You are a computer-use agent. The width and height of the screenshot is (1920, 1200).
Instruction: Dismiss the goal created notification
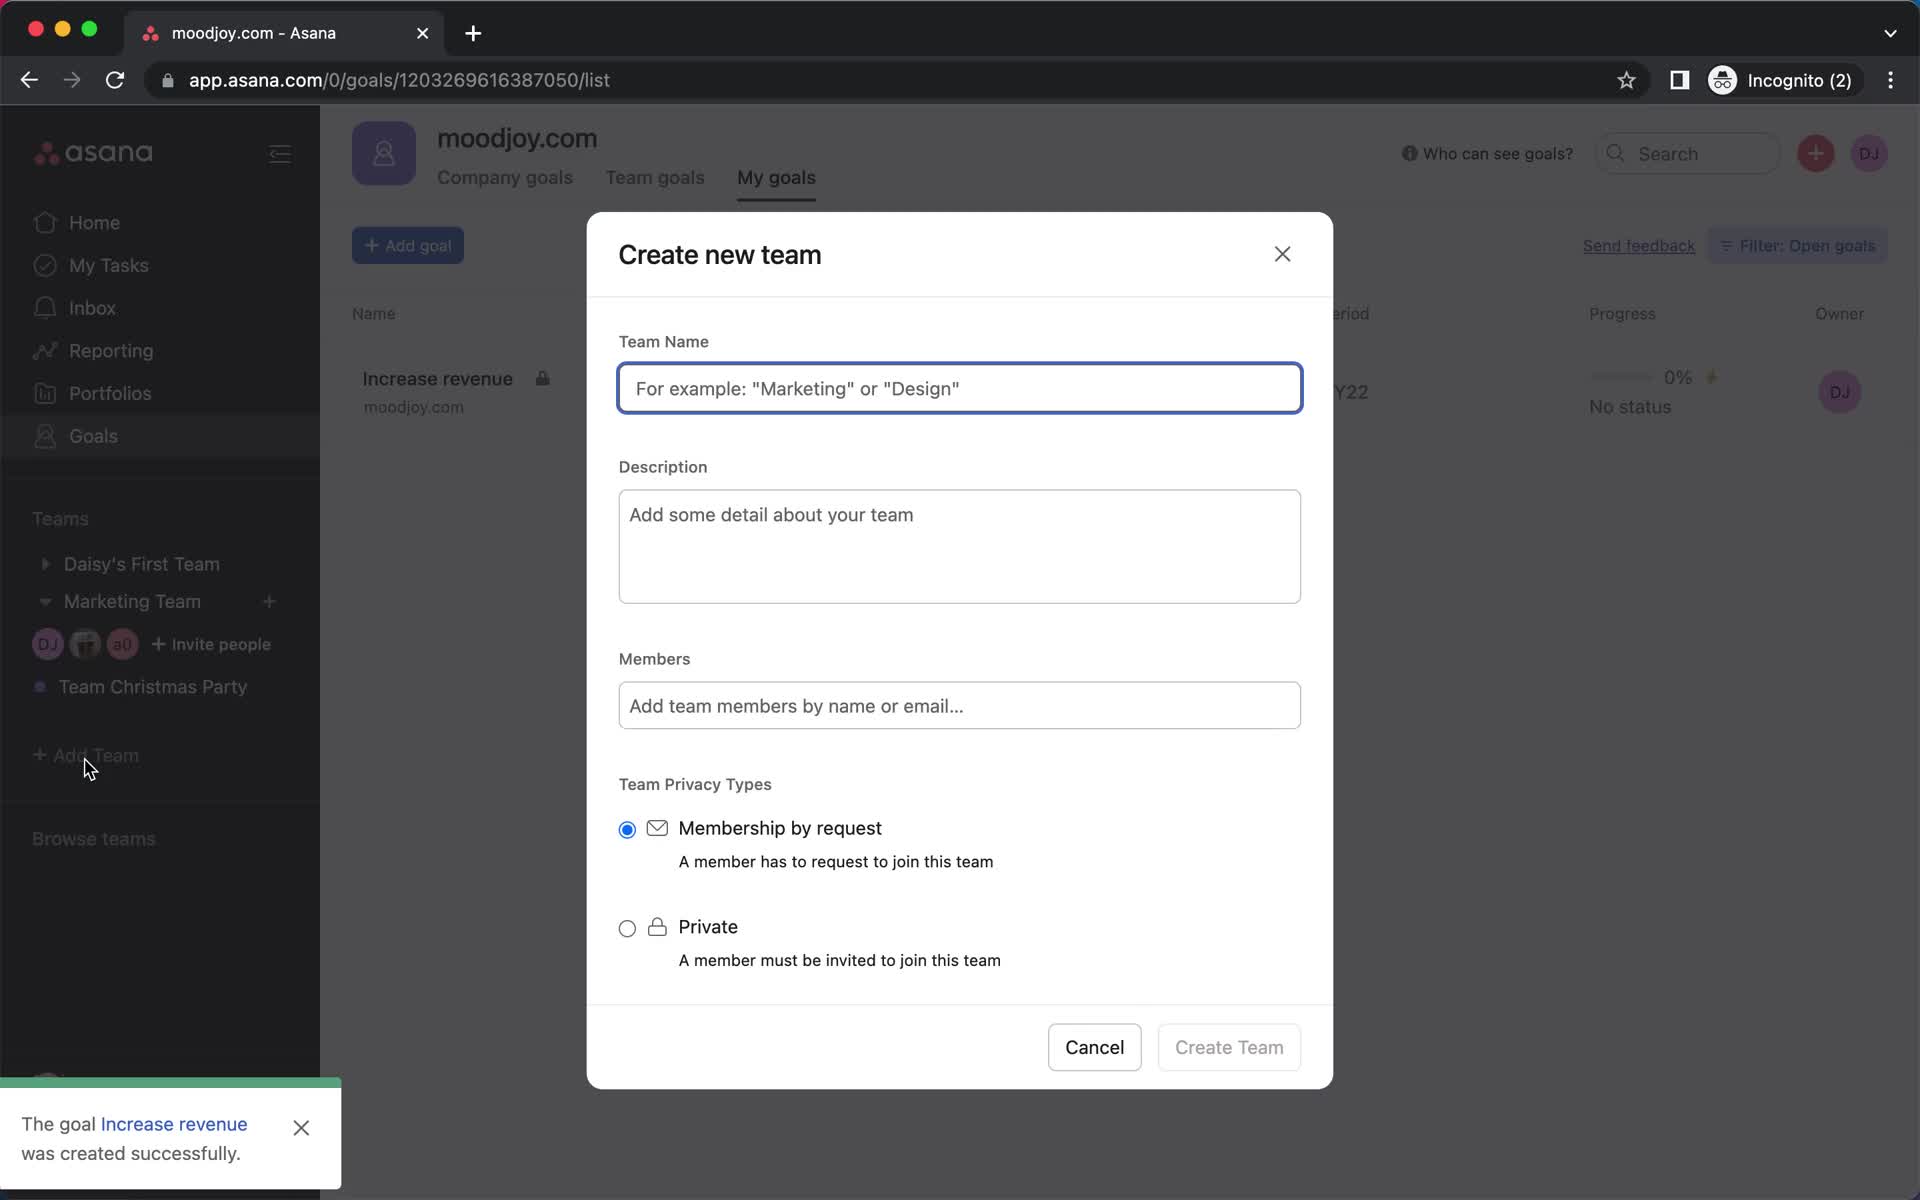coord(301,1128)
